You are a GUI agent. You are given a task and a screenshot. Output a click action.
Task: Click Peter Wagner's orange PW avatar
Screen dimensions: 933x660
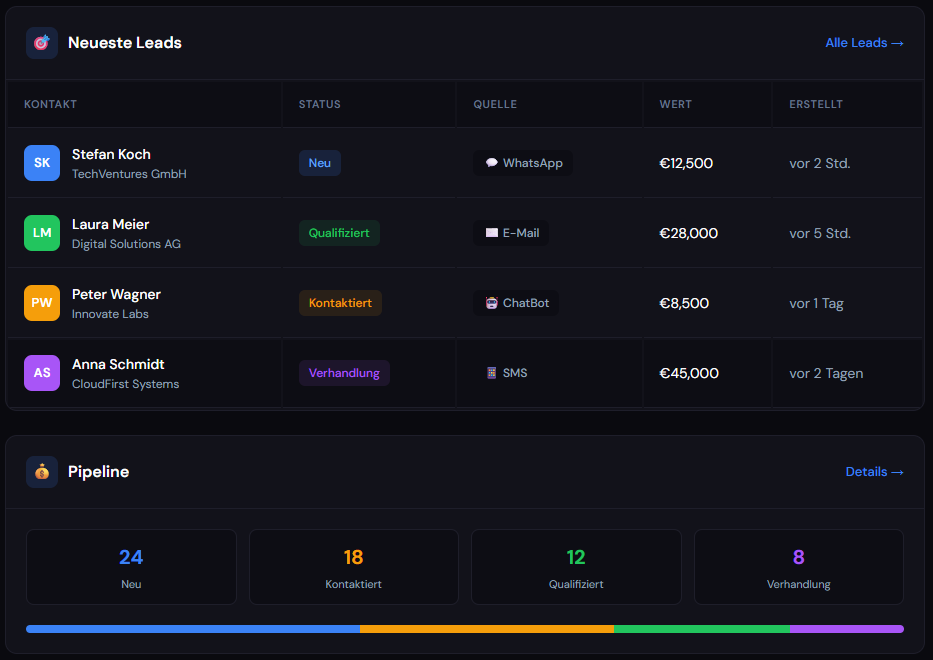pos(42,303)
